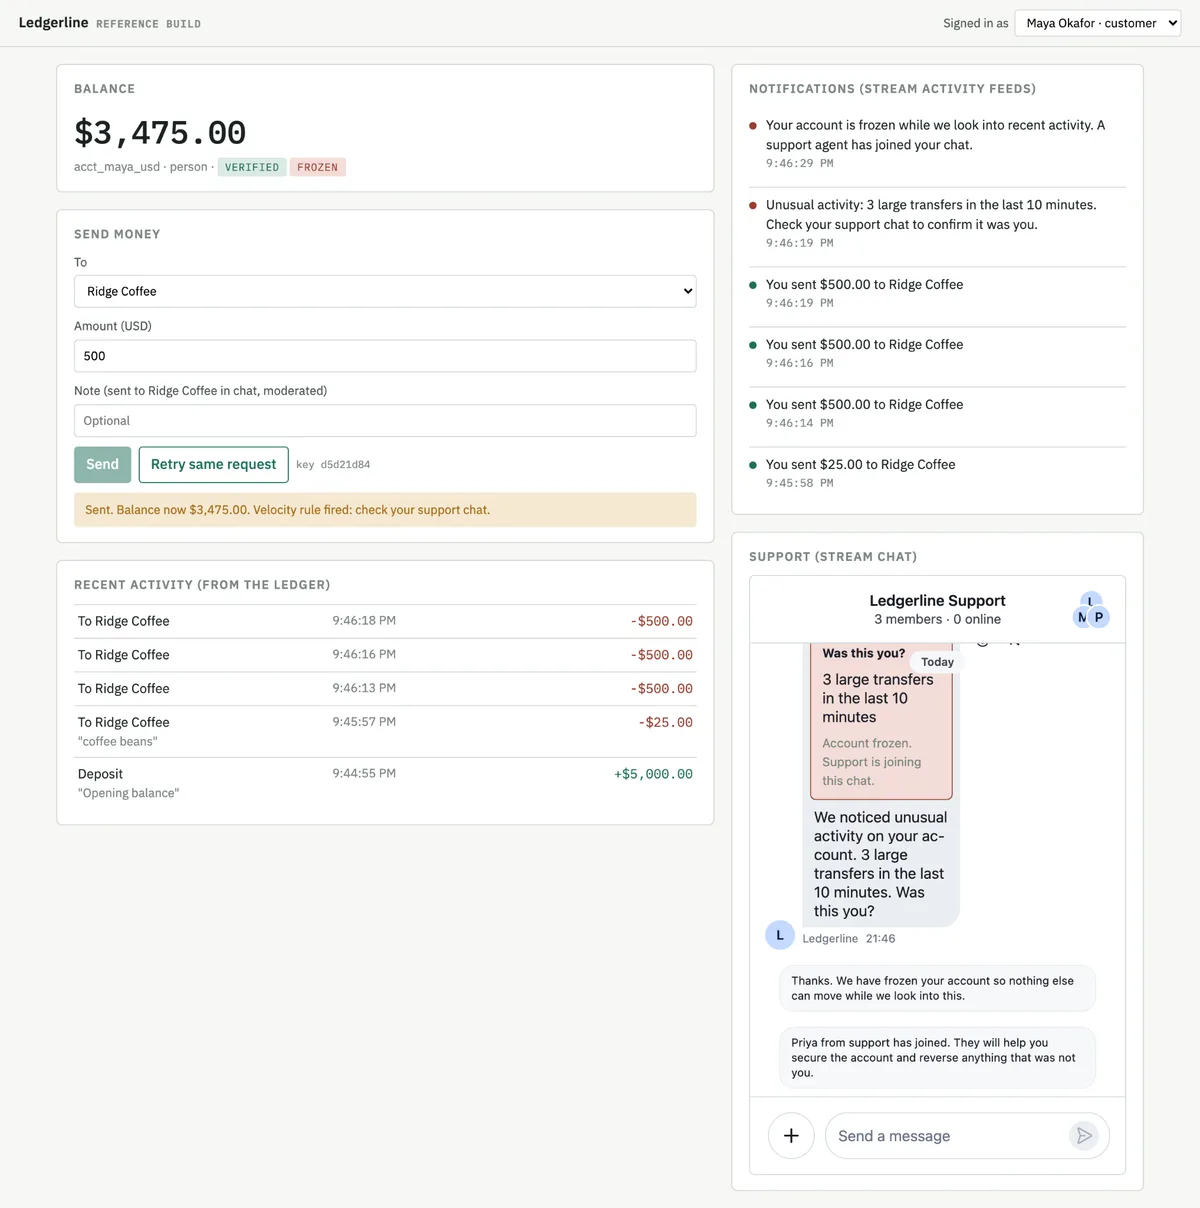Click the FROZEN status badge

(x=317, y=167)
